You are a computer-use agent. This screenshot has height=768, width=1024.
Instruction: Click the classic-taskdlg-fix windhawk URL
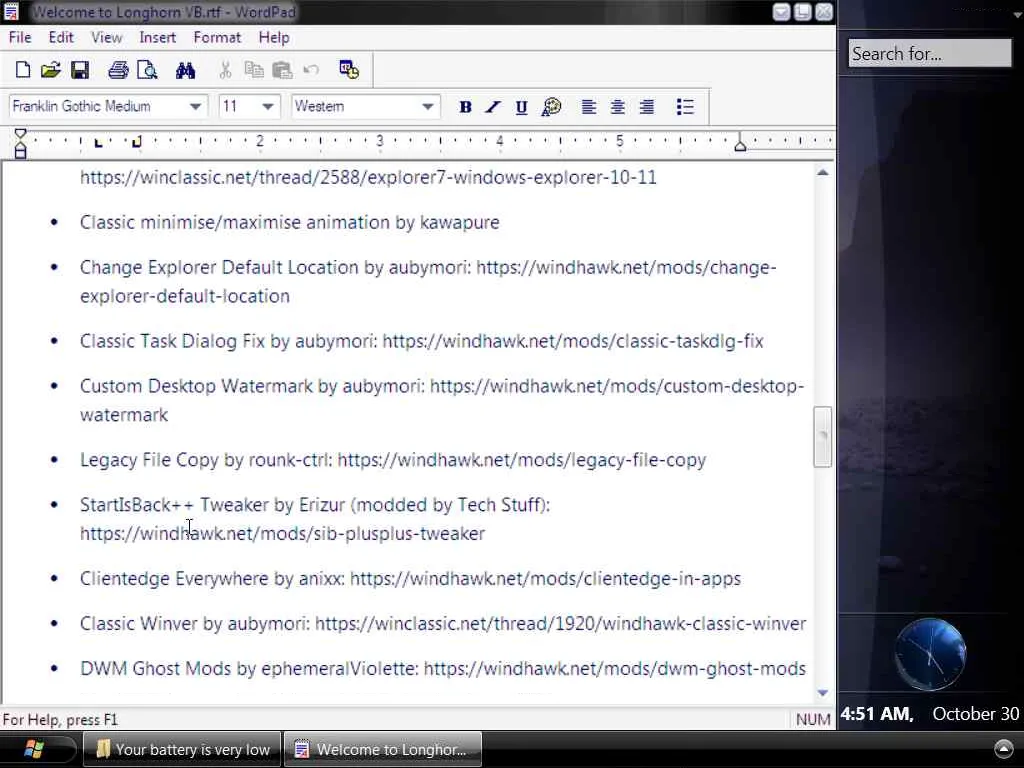coord(573,342)
